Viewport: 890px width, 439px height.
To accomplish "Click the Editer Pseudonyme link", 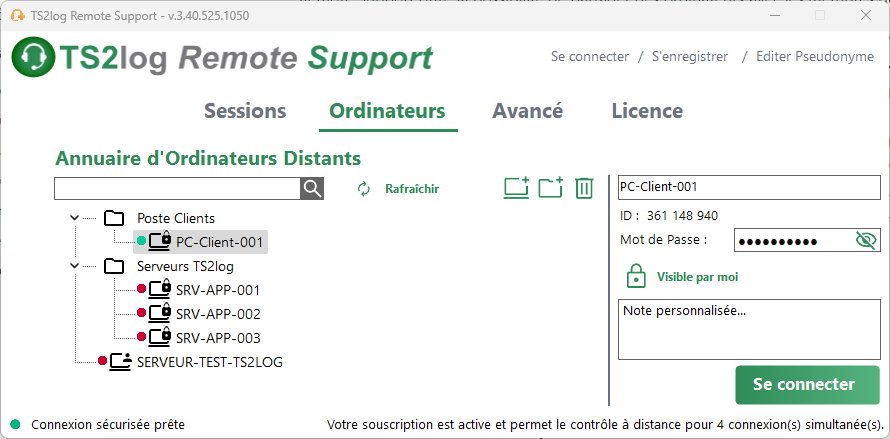I will [814, 57].
